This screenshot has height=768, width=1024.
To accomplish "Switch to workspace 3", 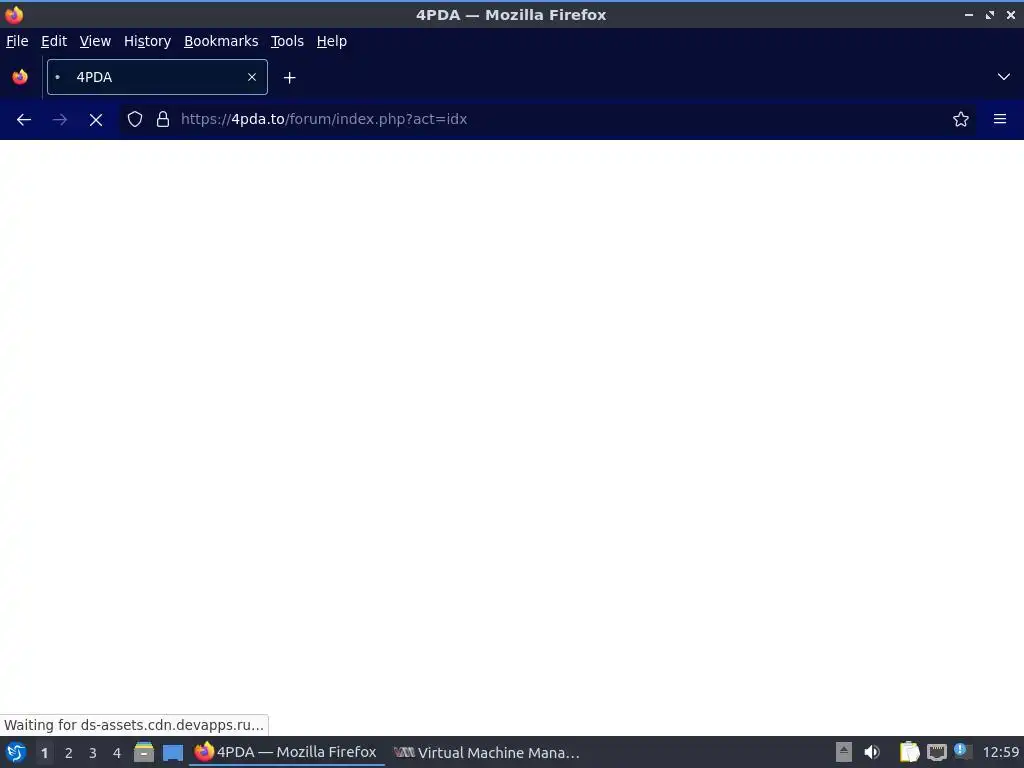I will click(93, 753).
